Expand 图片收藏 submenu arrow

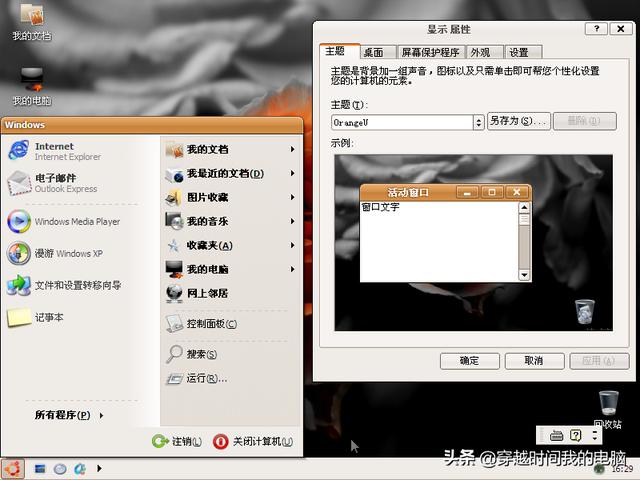tap(292, 198)
